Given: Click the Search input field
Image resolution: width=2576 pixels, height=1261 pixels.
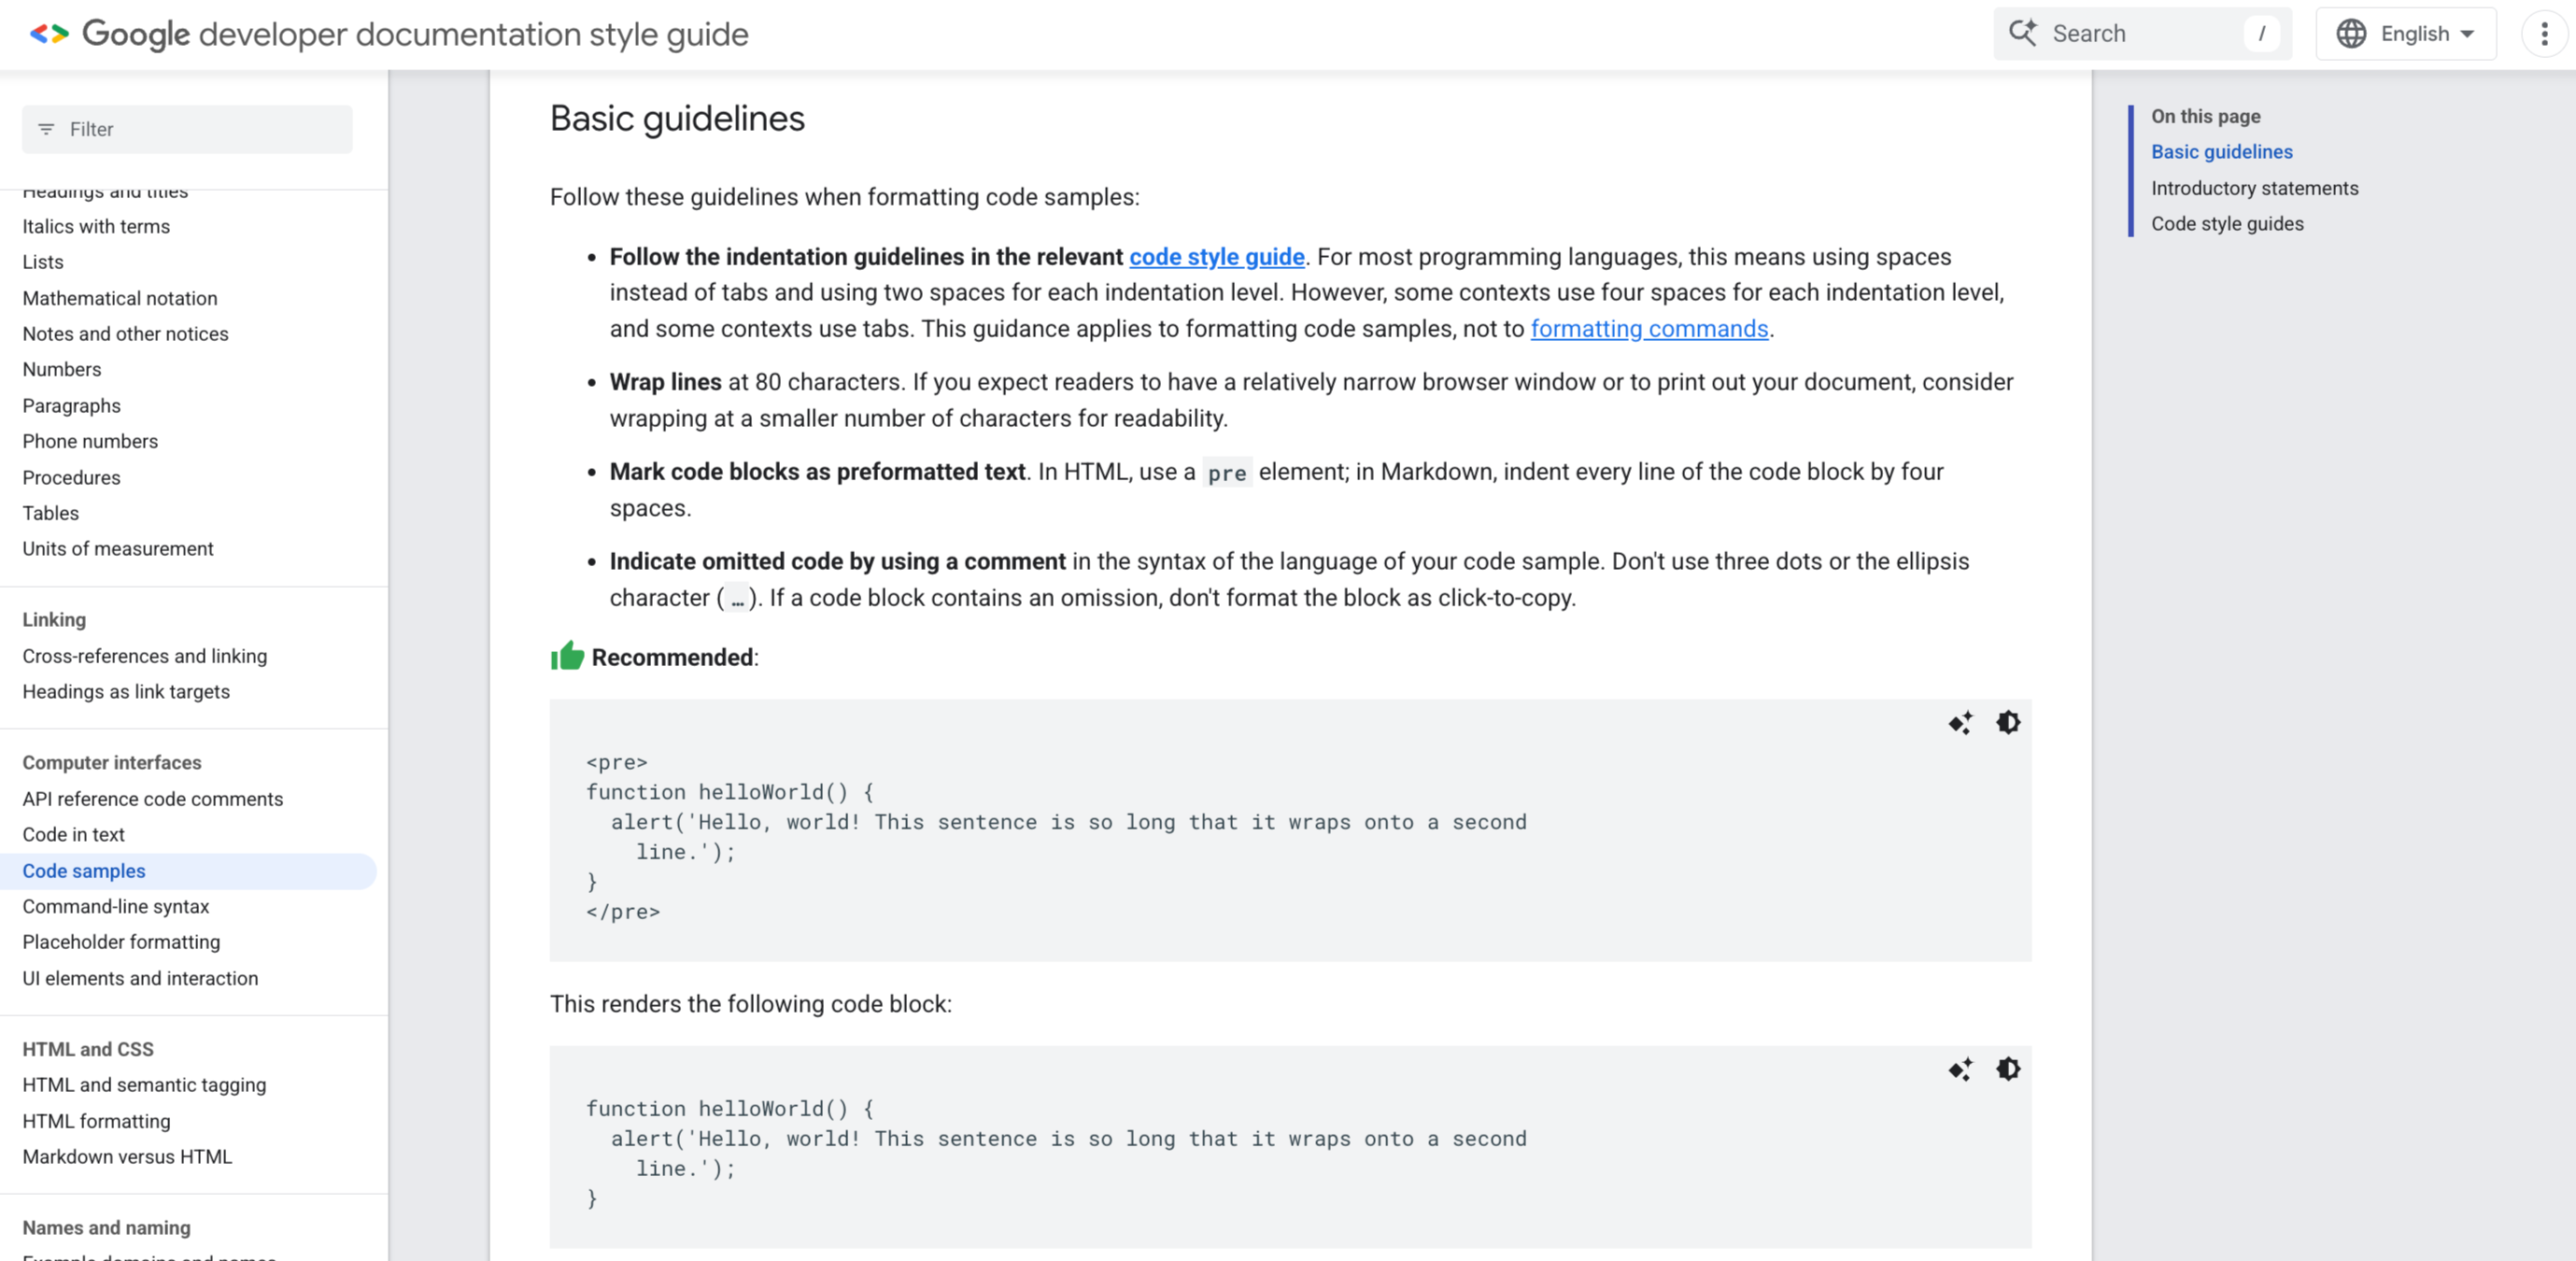Looking at the screenshot, I should (2142, 34).
